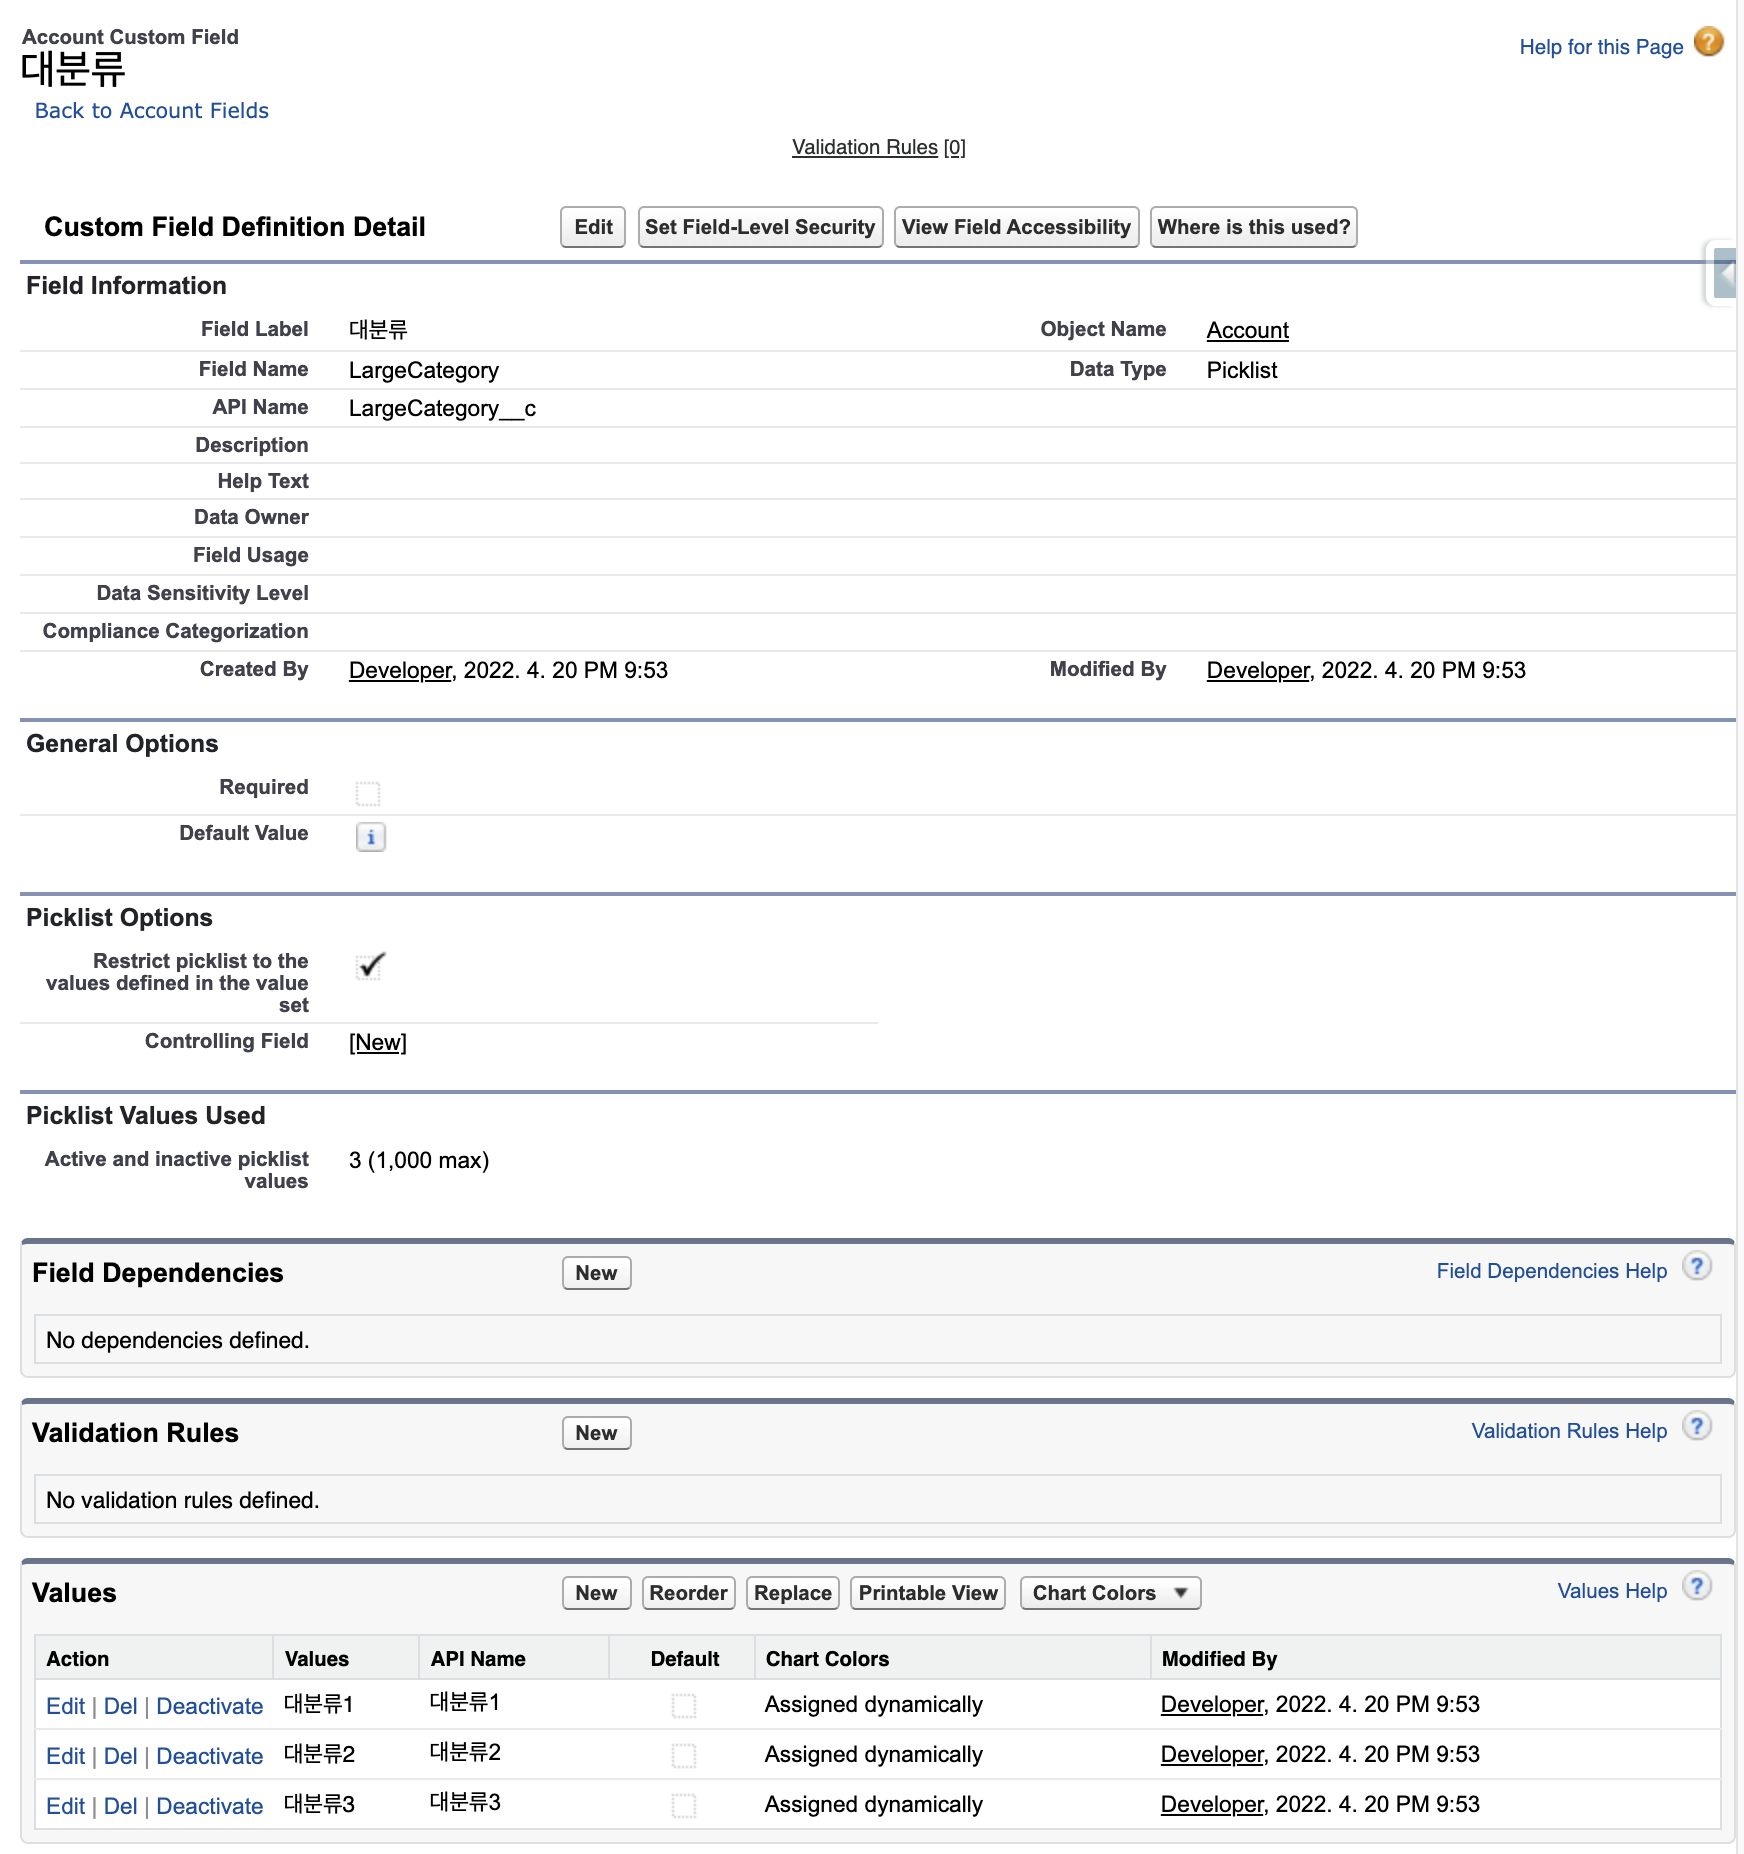The width and height of the screenshot is (1744, 1854).
Task: Go Back to Account Fields
Action: click(x=152, y=111)
